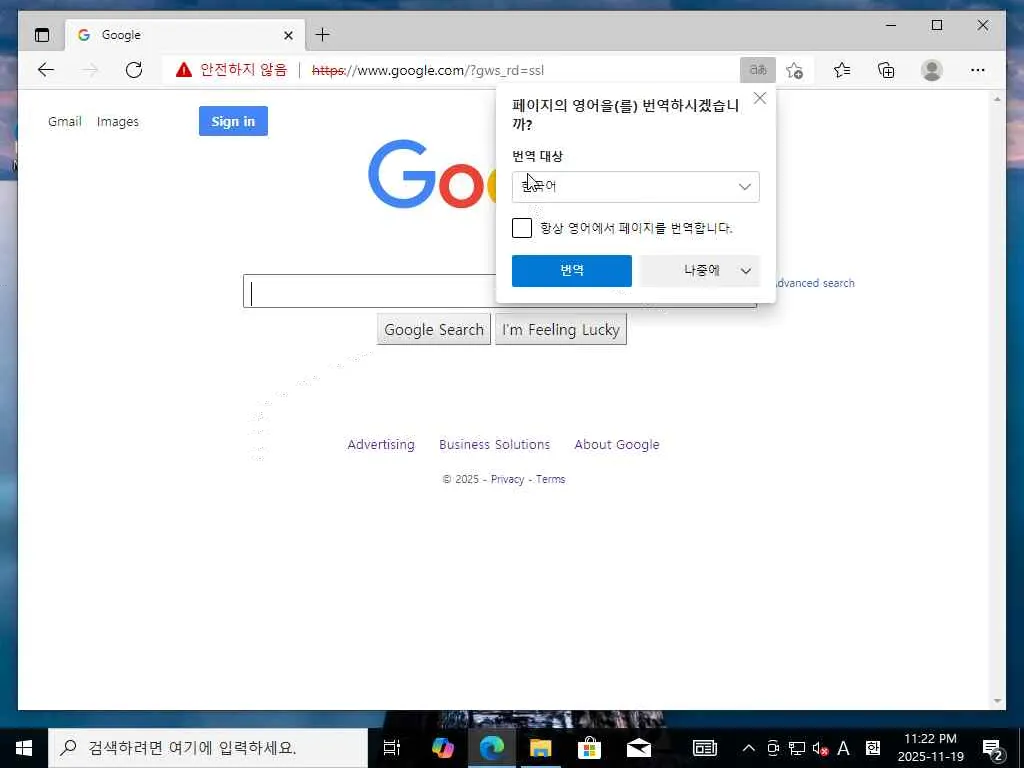Select the Google browser tab
The height and width of the screenshot is (768, 1024).
185,35
